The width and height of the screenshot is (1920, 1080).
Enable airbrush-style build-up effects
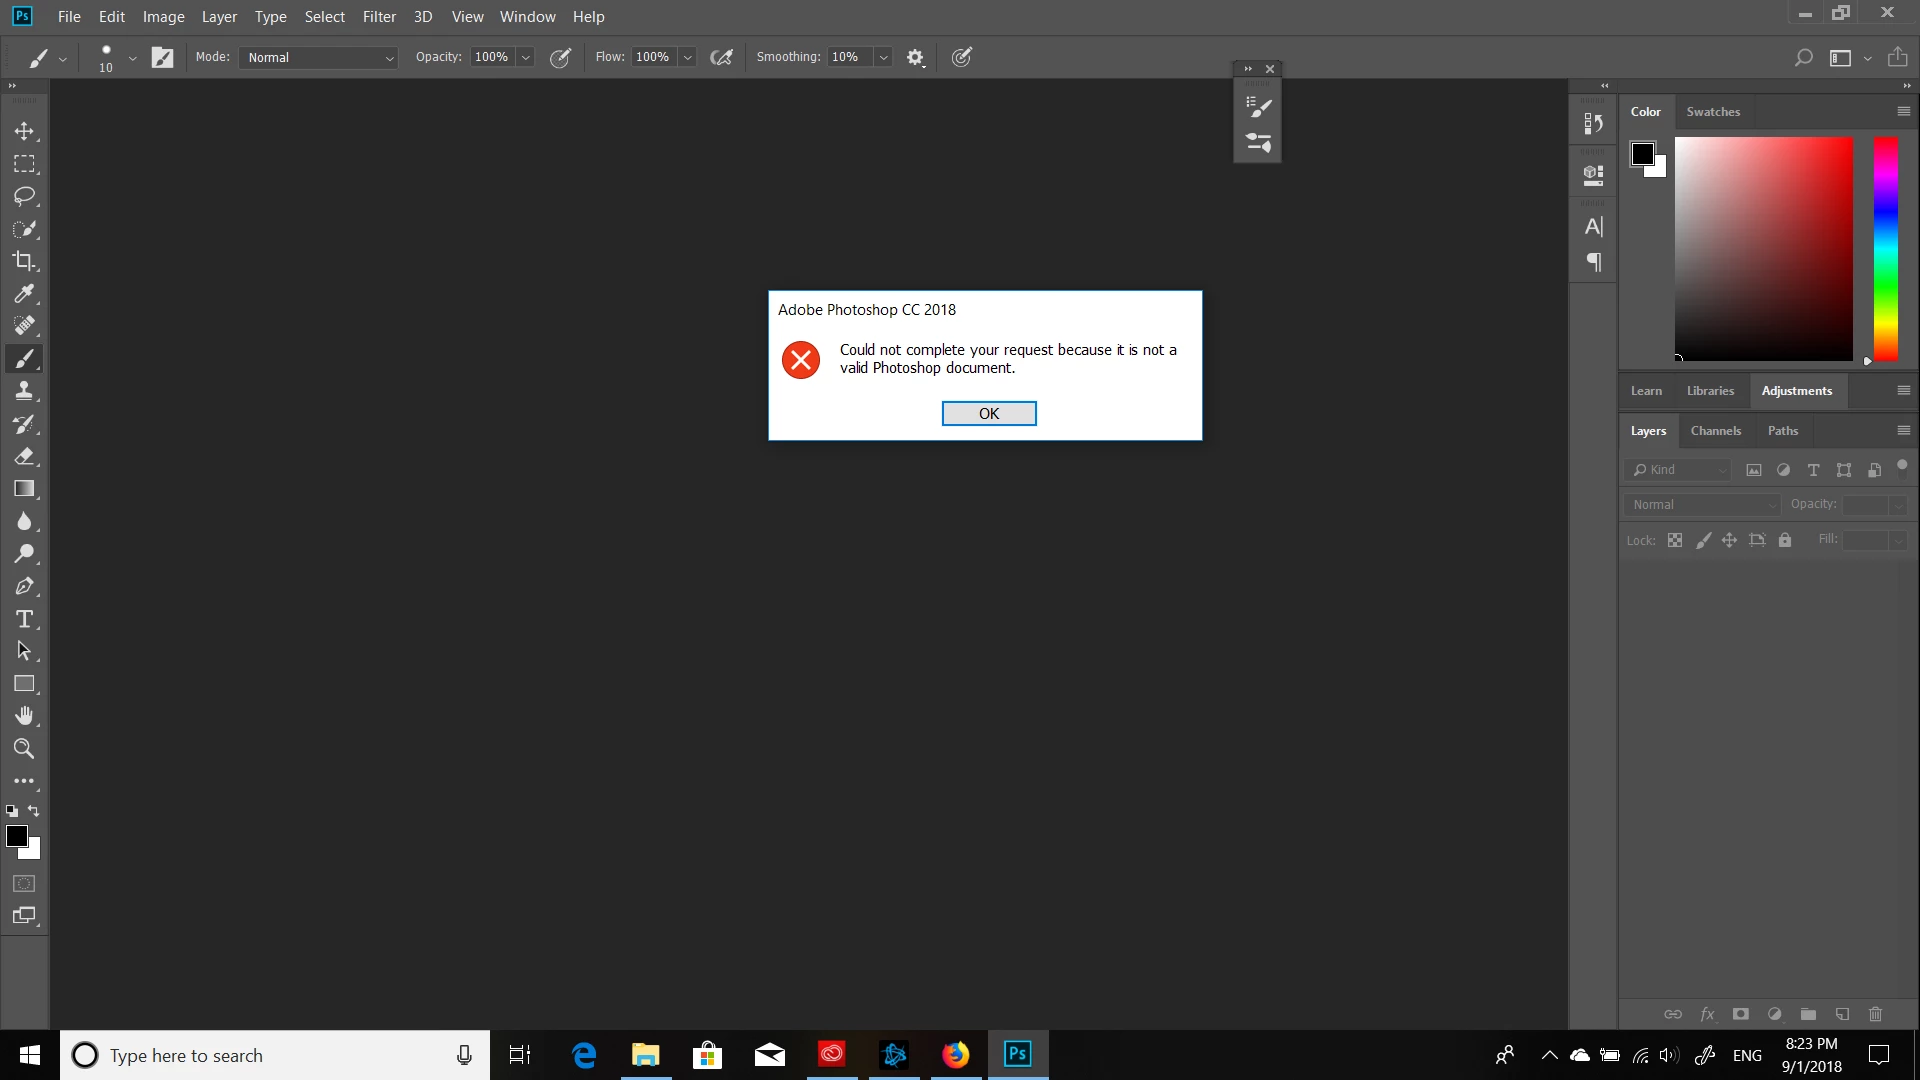pyautogui.click(x=721, y=57)
